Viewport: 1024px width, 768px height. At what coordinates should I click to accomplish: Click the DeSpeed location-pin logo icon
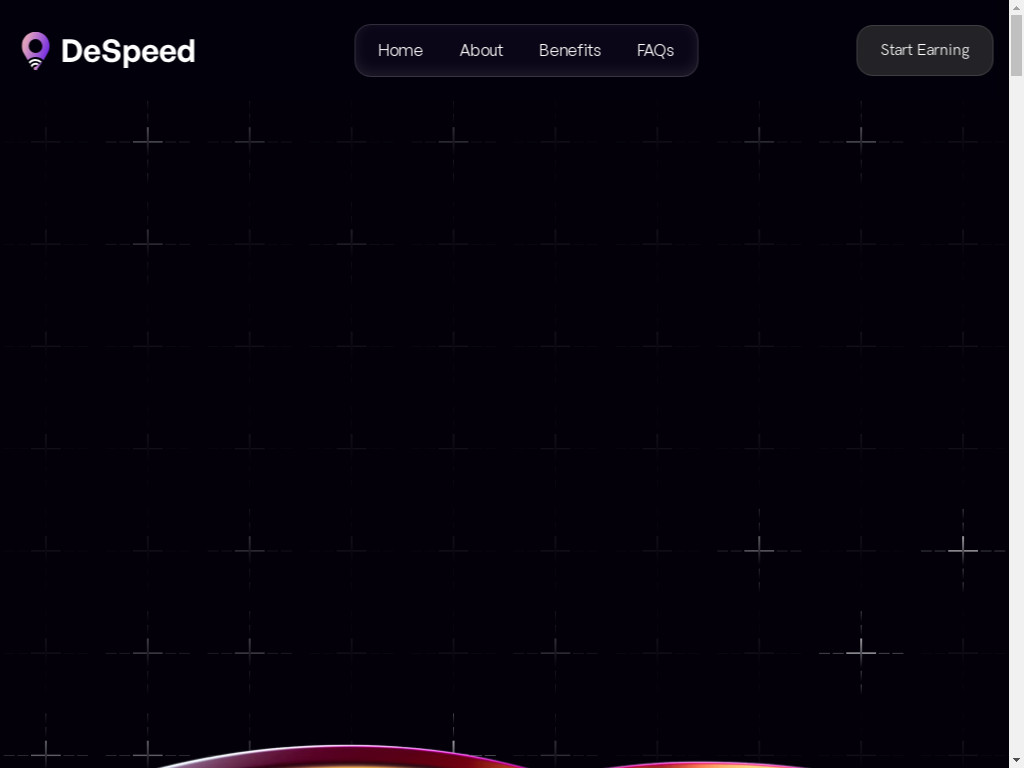tap(35, 50)
